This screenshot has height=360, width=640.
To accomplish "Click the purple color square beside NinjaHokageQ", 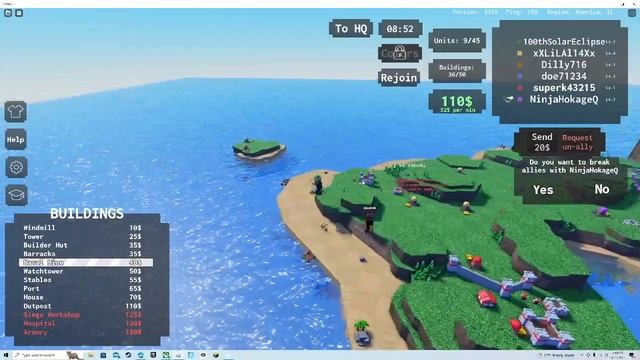I will [520, 99].
